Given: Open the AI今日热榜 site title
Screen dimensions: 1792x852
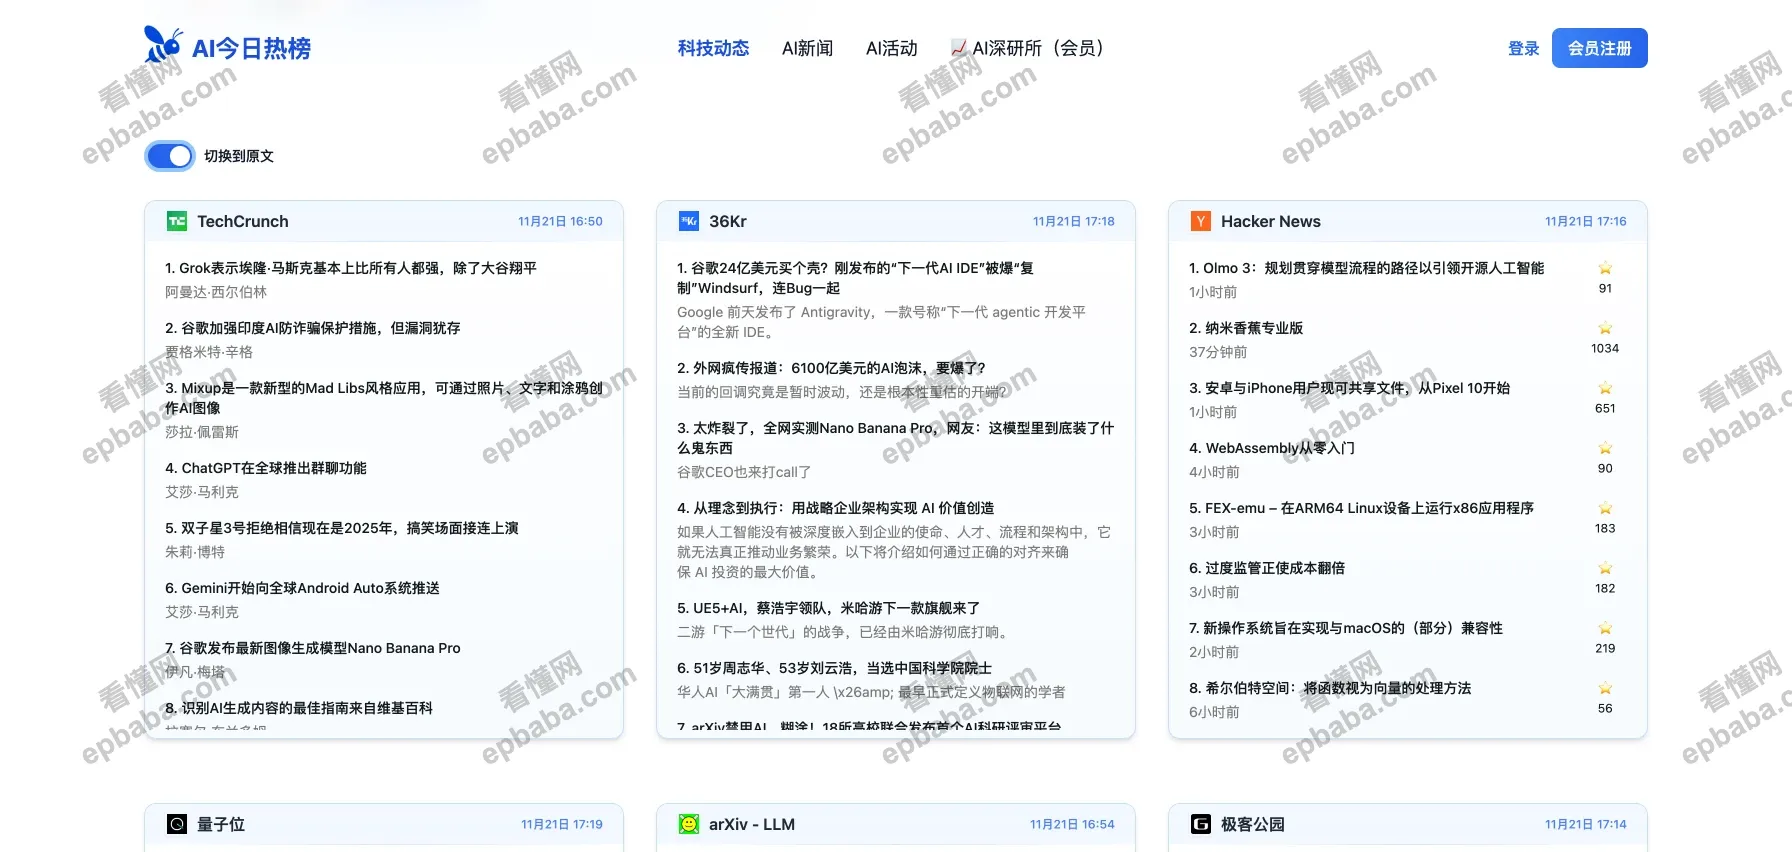Looking at the screenshot, I should point(251,48).
